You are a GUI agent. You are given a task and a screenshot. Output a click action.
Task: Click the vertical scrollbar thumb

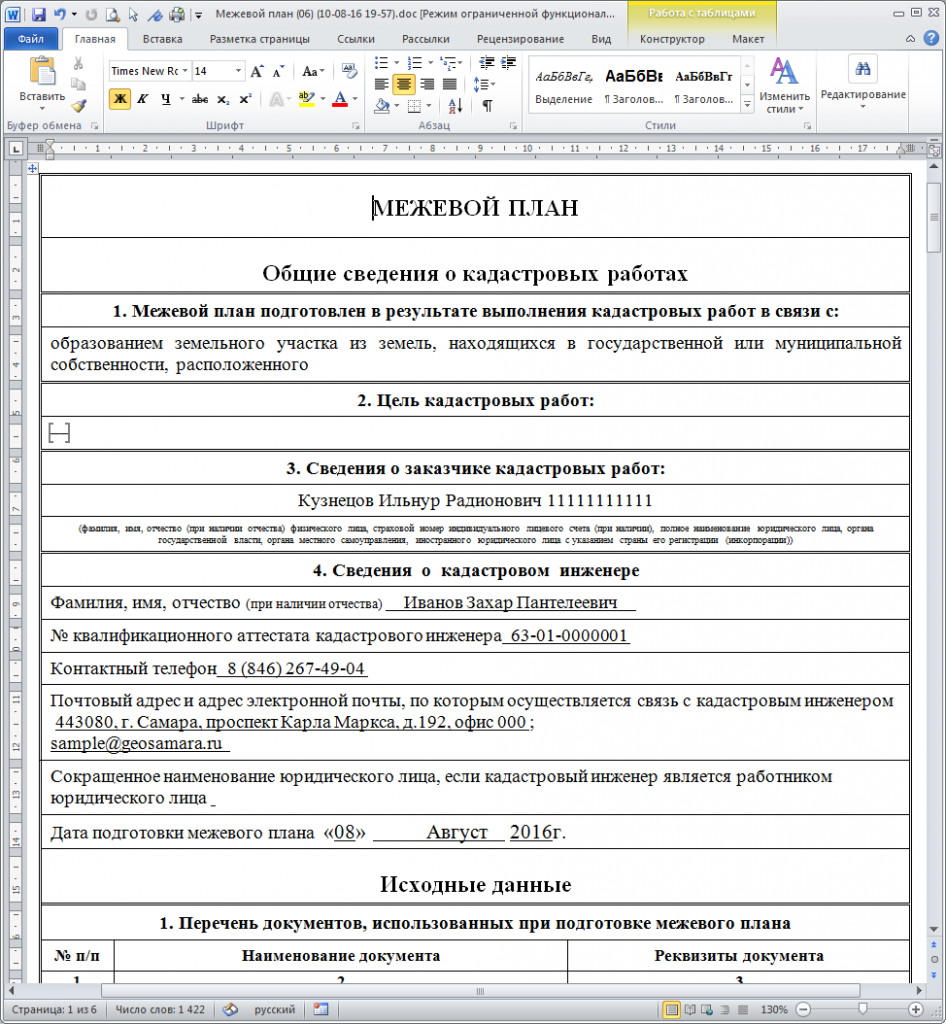point(934,218)
